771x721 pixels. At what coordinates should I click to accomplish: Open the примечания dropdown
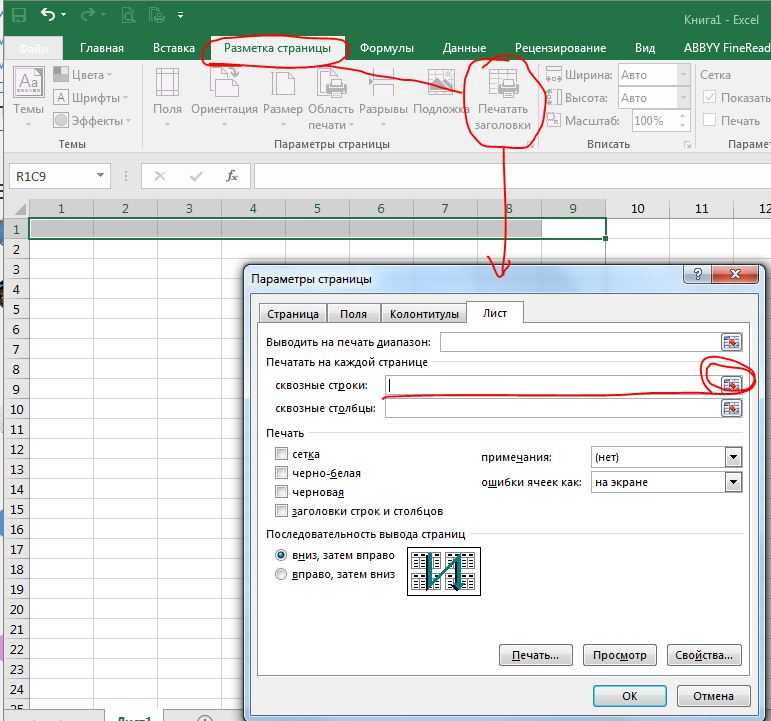[x=733, y=457]
